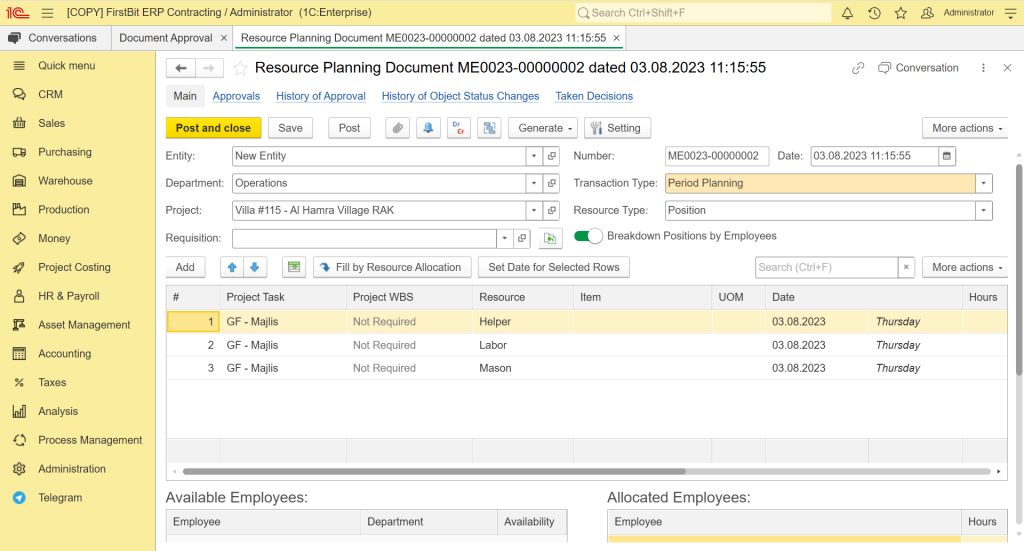
Task: Switch to the Approvals tab
Action: [x=236, y=96]
